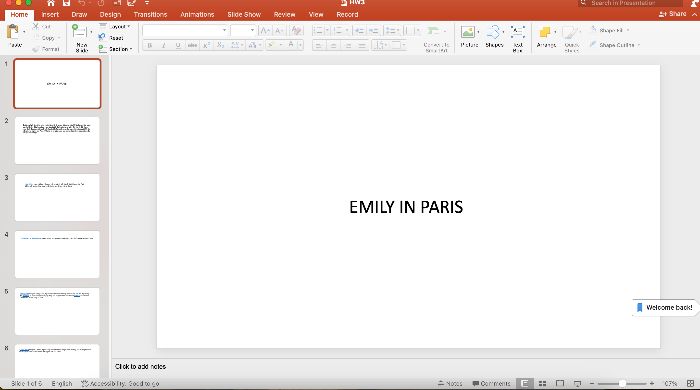Switch to Slide Sorter view
Viewport: 700px width, 390px height.
pyautogui.click(x=542, y=383)
